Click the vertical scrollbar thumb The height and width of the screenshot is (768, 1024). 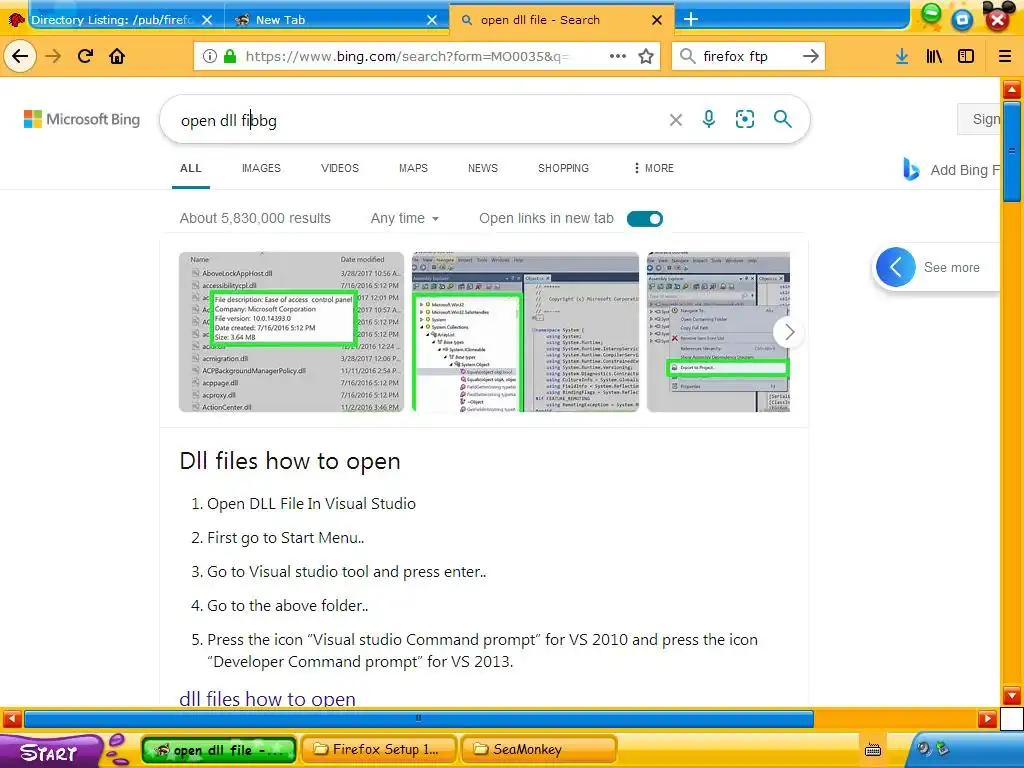(x=1012, y=151)
